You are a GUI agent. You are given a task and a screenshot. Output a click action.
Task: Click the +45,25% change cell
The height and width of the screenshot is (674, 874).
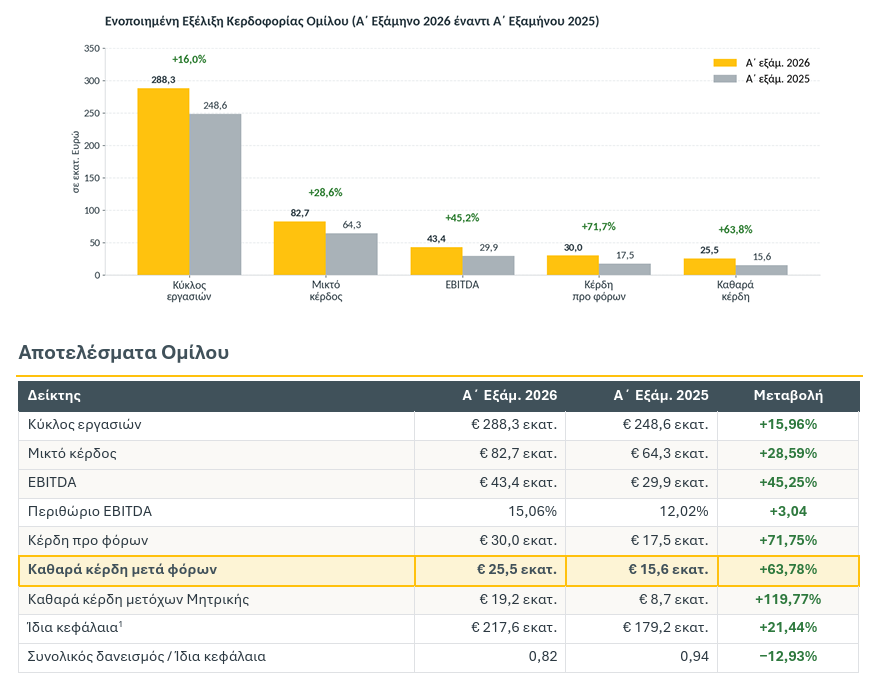788,482
